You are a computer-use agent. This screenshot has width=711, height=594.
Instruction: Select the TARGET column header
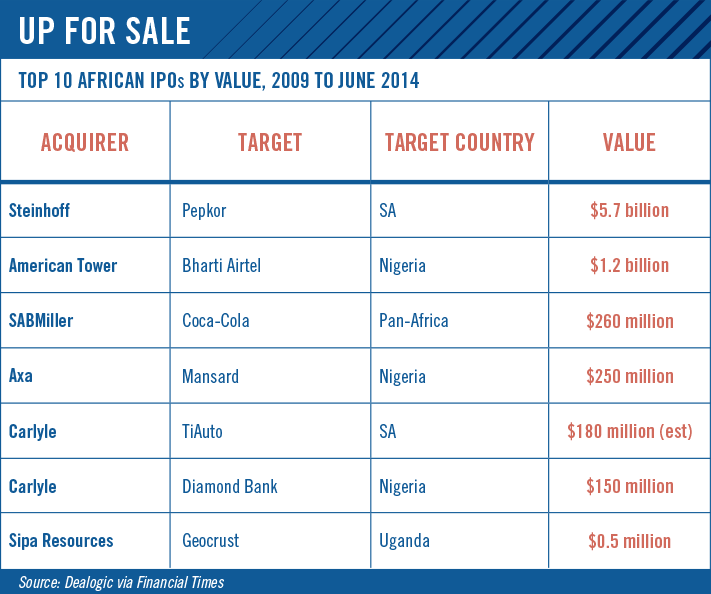click(x=270, y=142)
